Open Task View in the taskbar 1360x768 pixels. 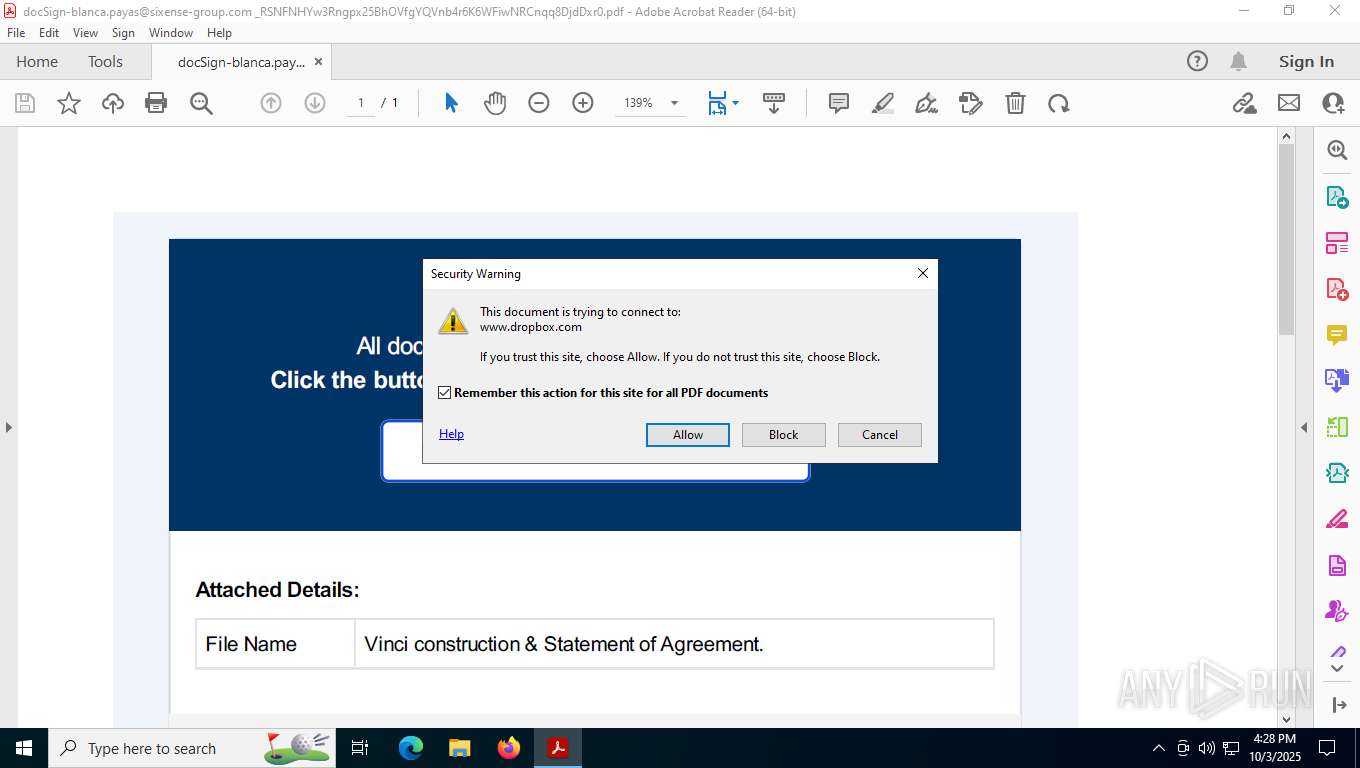360,748
